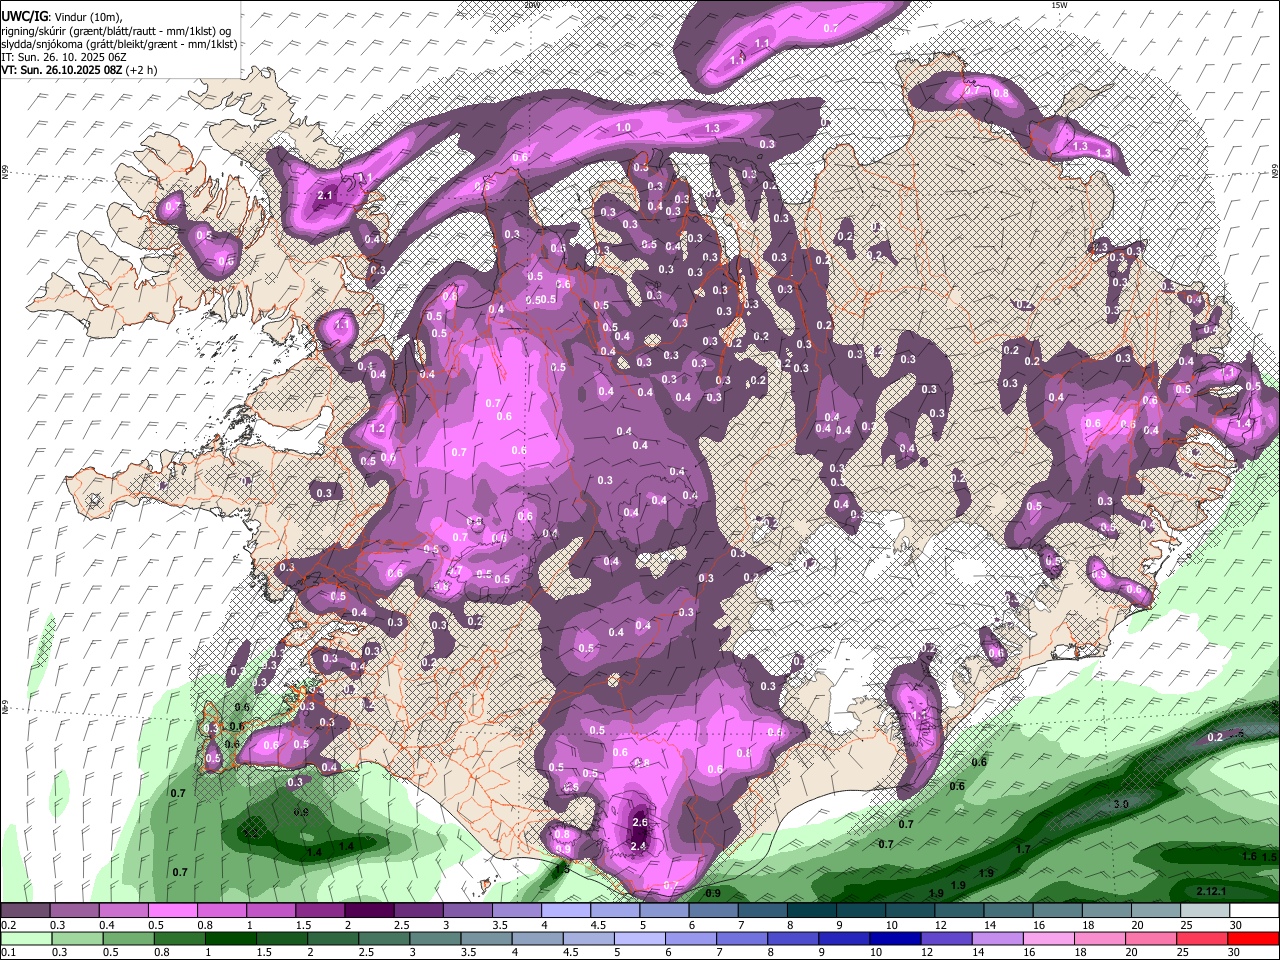Select the 1.7 rainfall value in the southeast
1280x960 pixels.
point(1023,850)
